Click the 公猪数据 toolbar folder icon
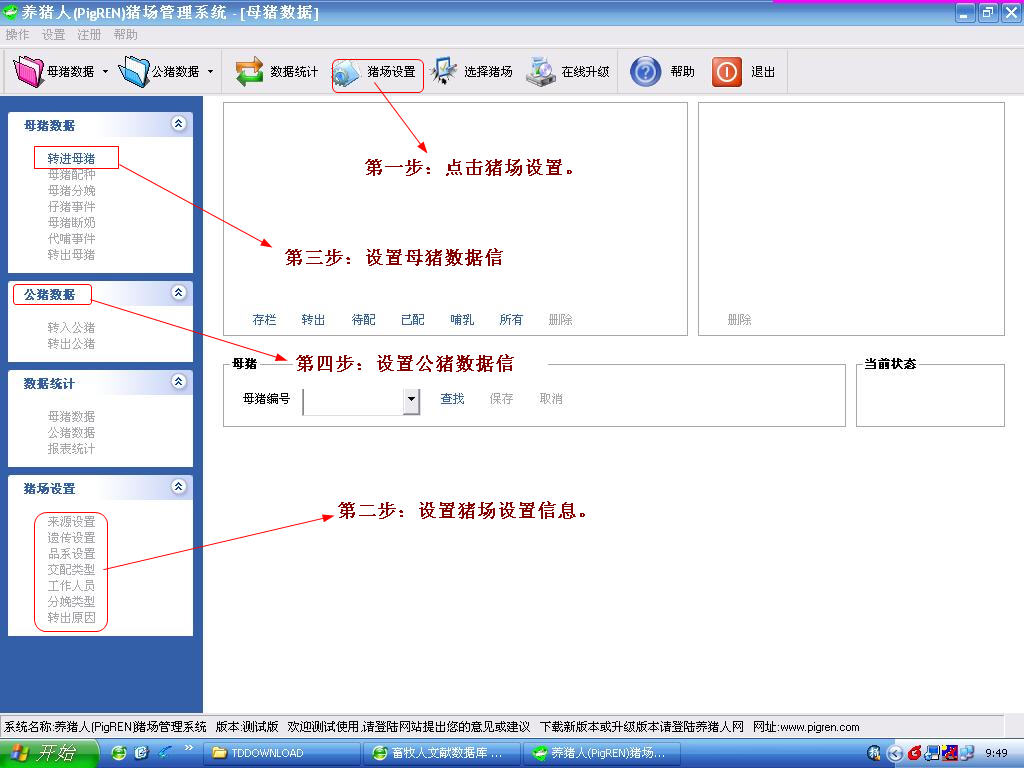The width and height of the screenshot is (1024, 768). pyautogui.click(x=133, y=72)
